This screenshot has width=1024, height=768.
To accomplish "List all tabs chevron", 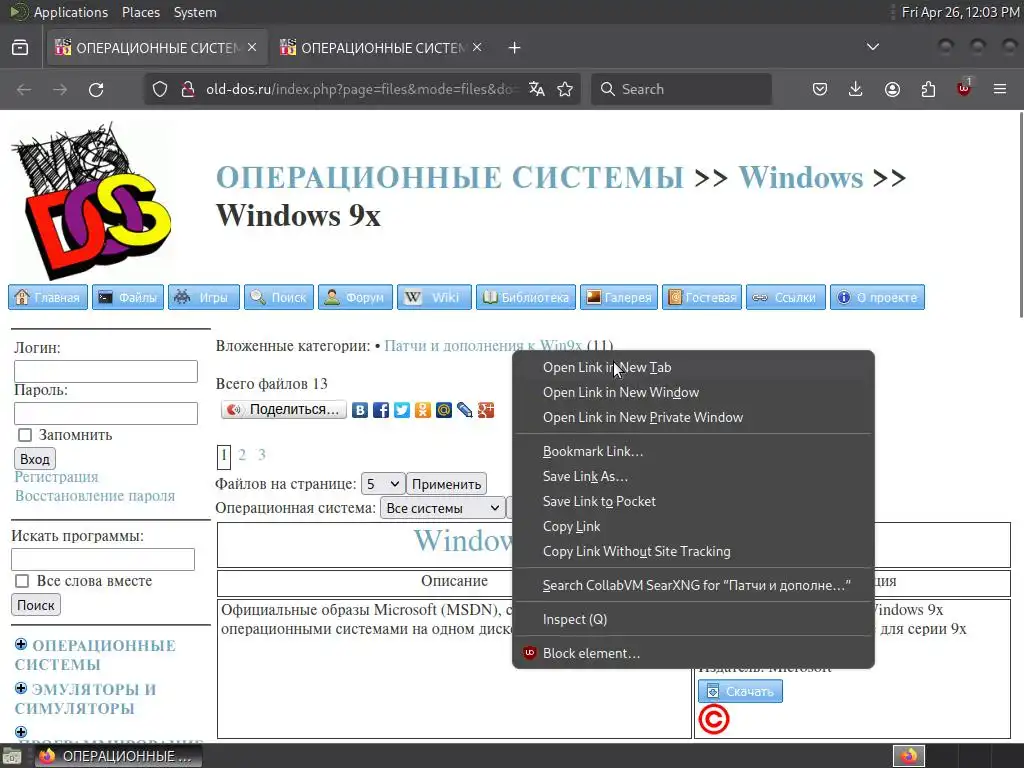I will [x=872, y=47].
